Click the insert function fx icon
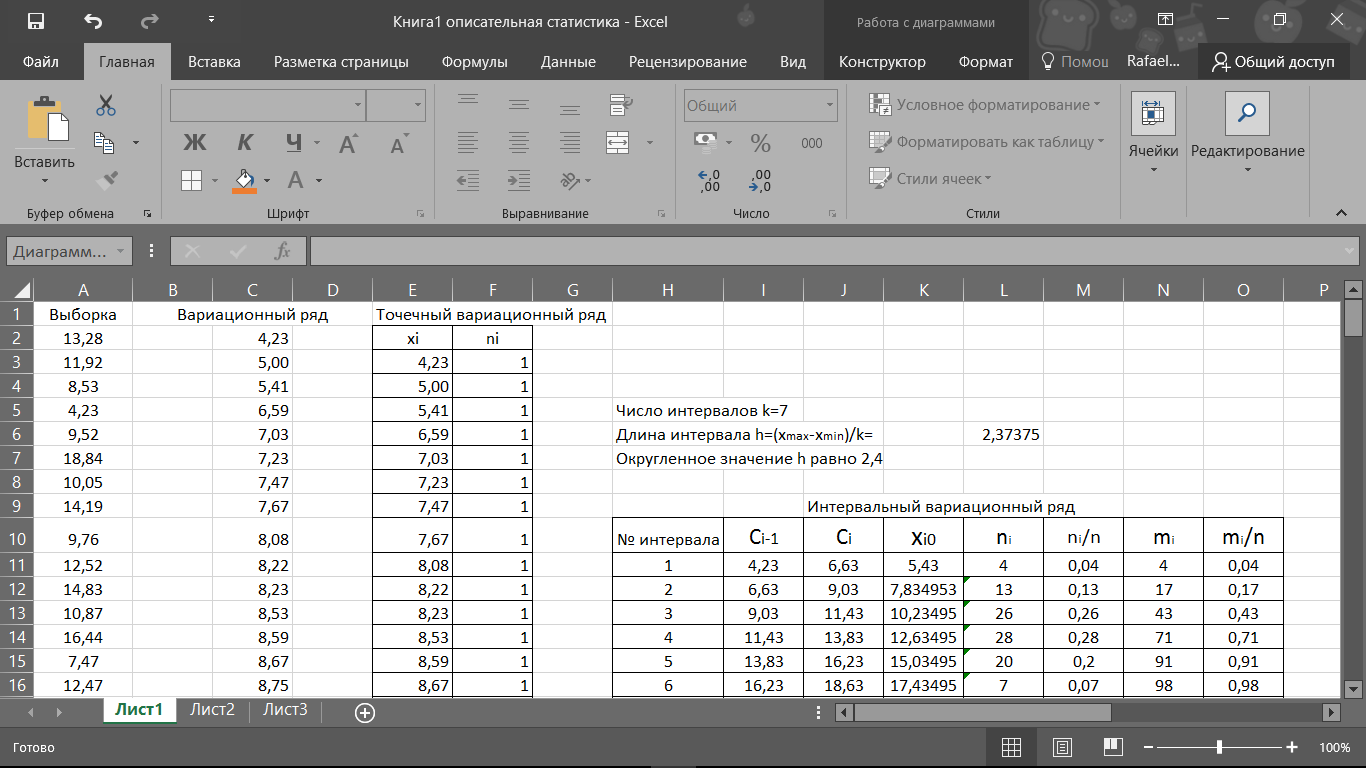Screen dimensions: 1366x768 (x=283, y=252)
